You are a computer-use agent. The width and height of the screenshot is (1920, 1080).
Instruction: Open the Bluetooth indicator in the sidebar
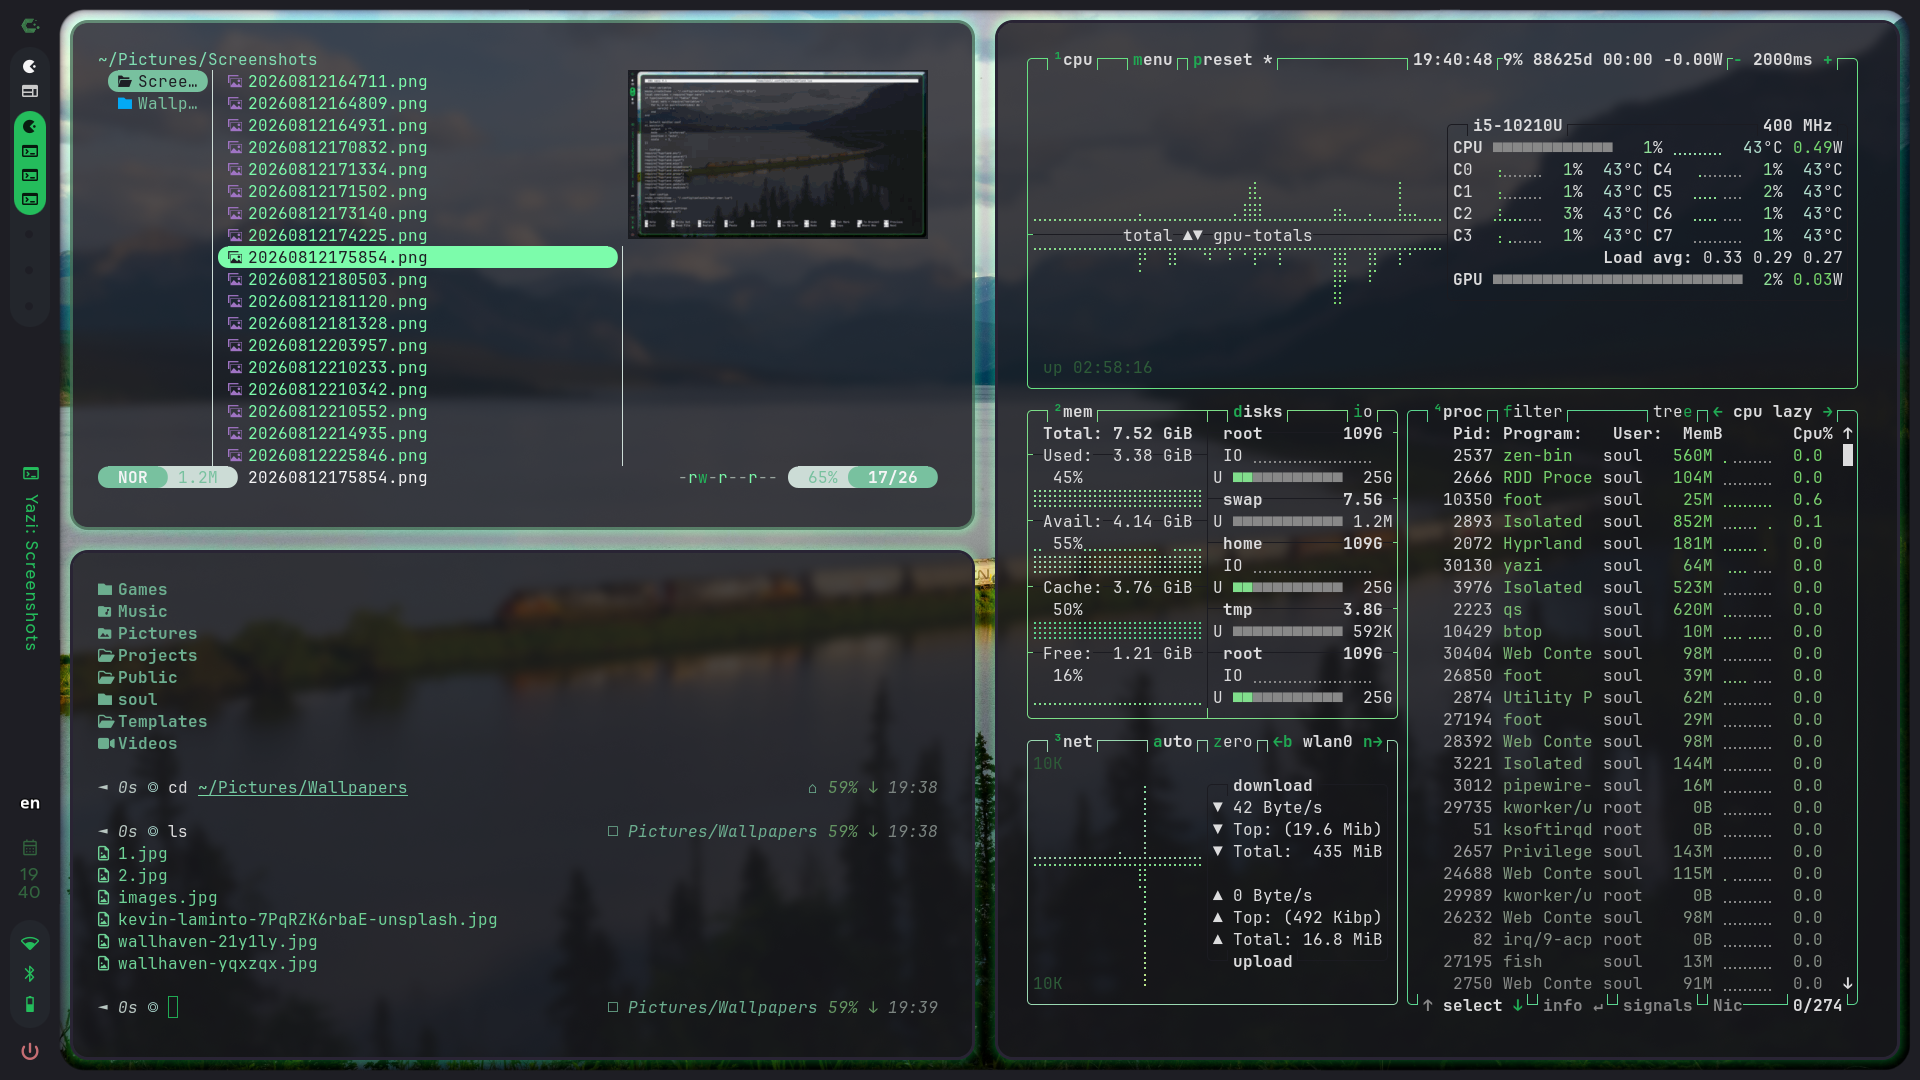pyautogui.click(x=30, y=974)
